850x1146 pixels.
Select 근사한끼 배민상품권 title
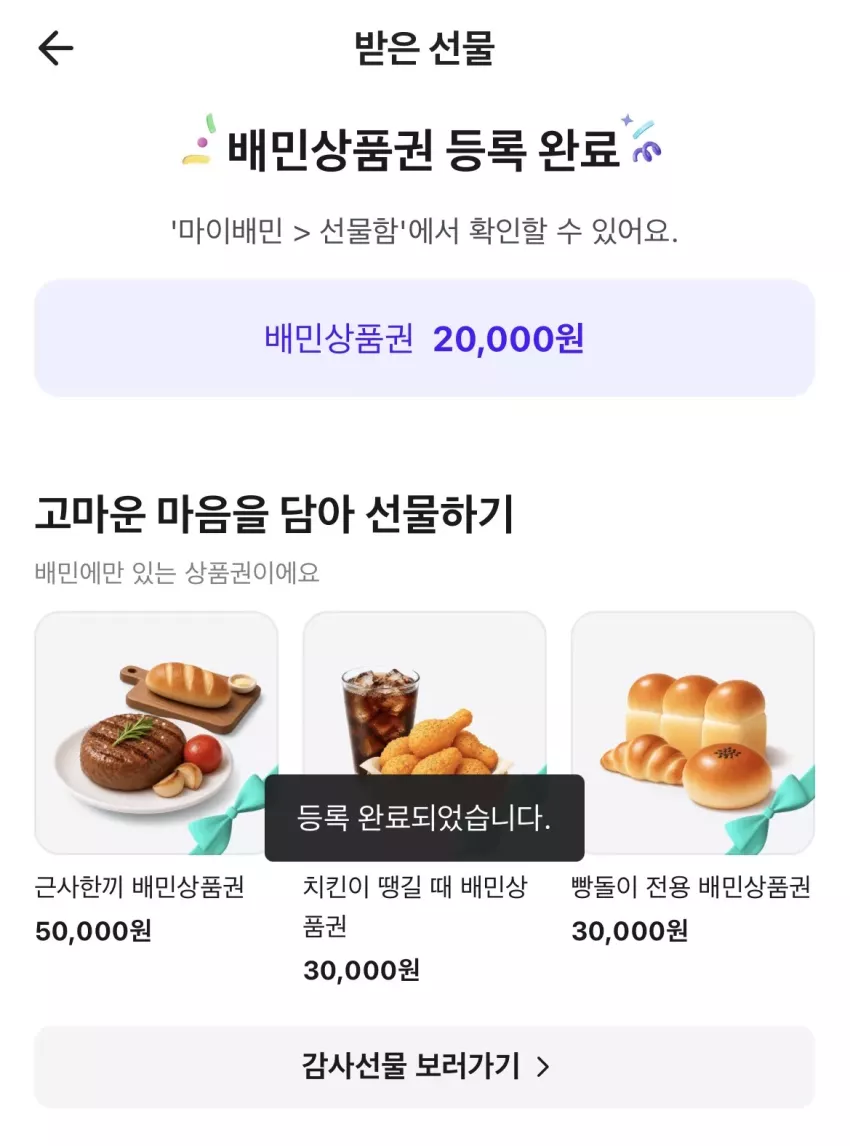[x=140, y=887]
